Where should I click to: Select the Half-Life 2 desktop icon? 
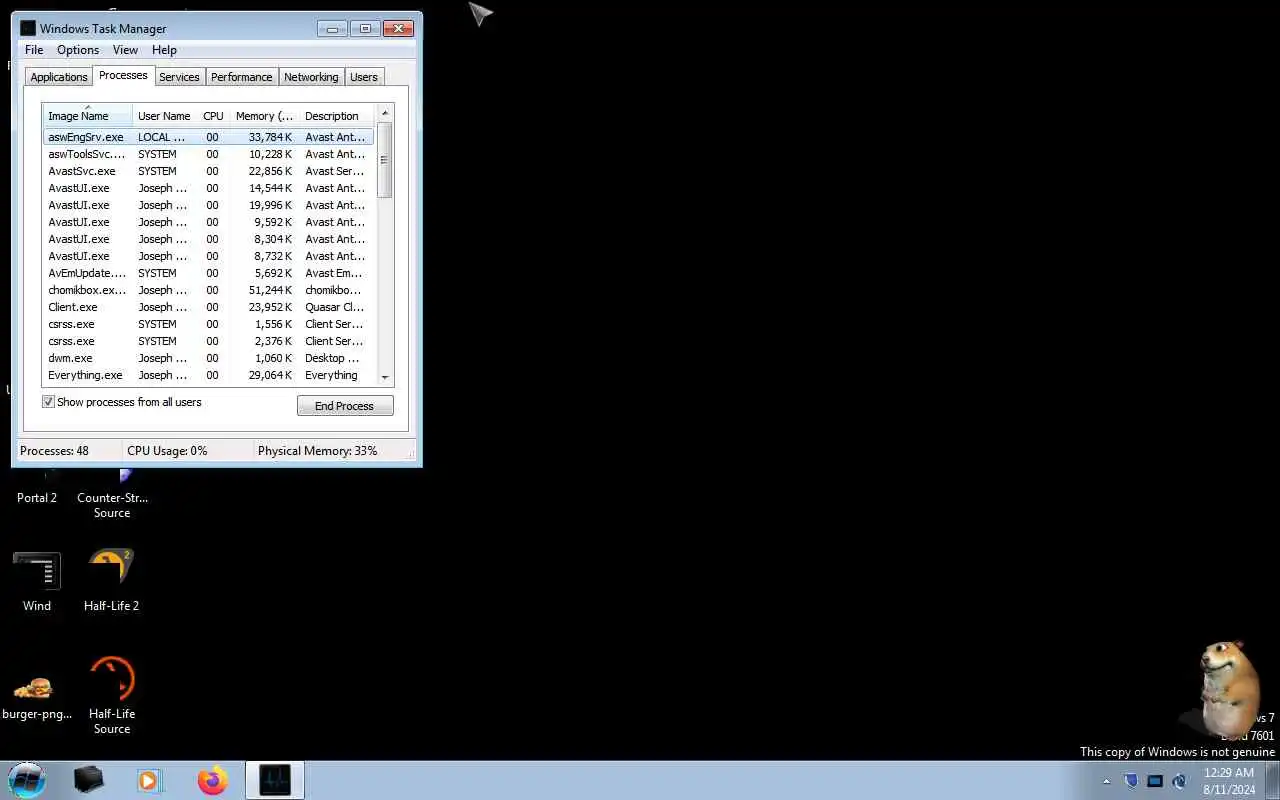click(112, 580)
